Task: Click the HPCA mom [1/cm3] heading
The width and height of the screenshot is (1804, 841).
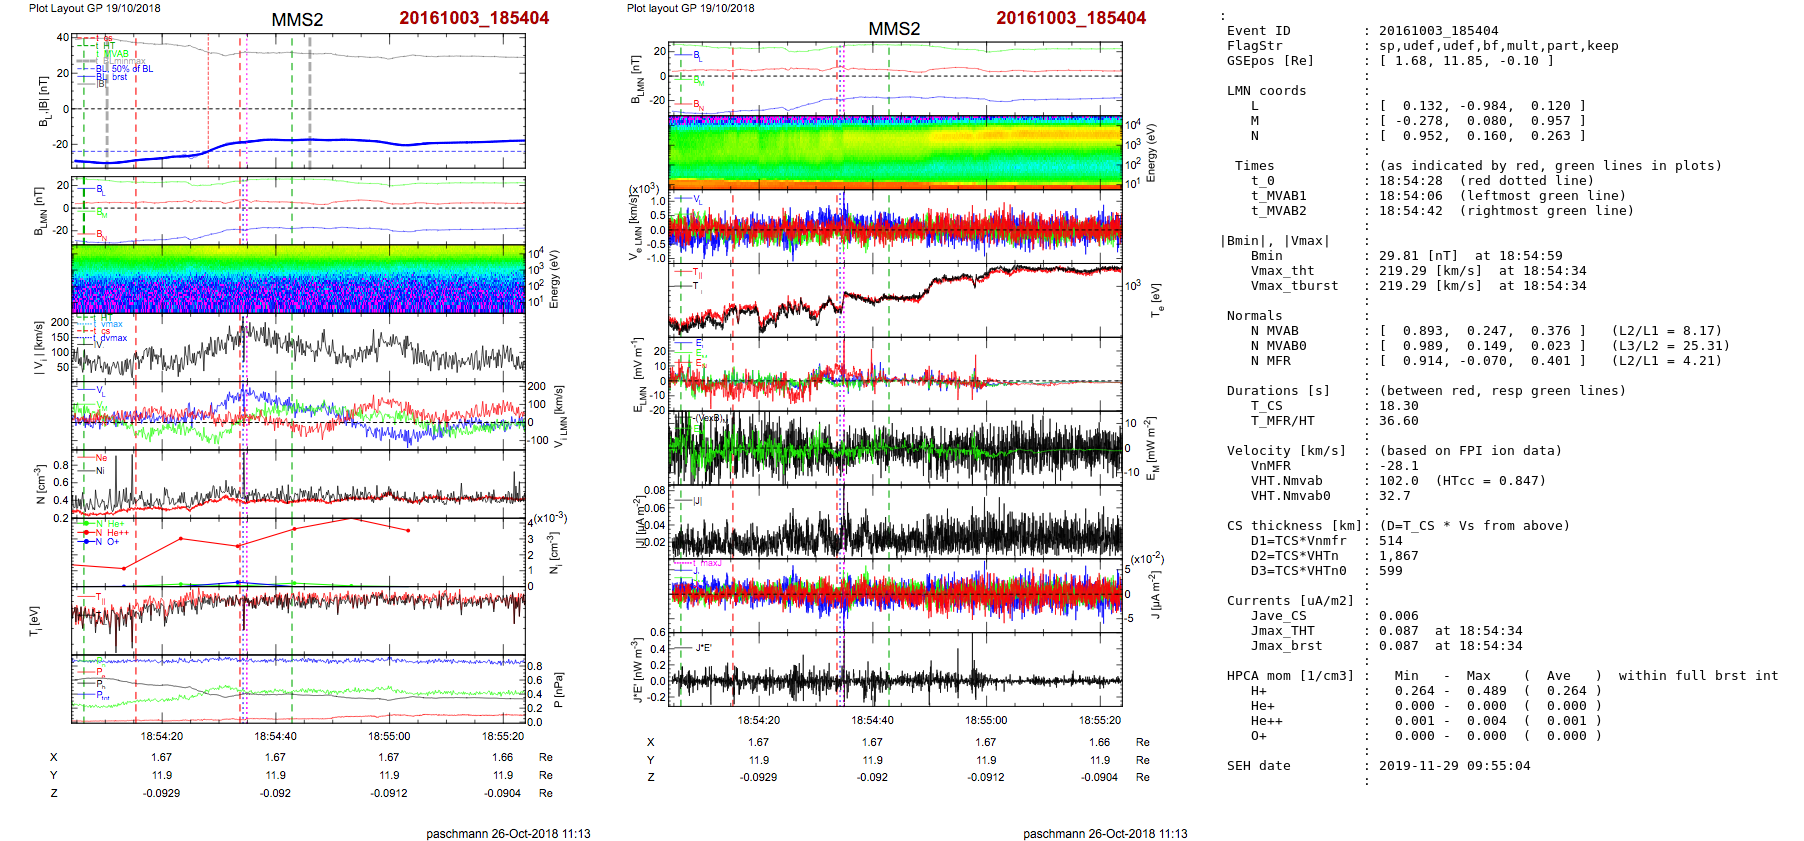Action: click(1290, 676)
